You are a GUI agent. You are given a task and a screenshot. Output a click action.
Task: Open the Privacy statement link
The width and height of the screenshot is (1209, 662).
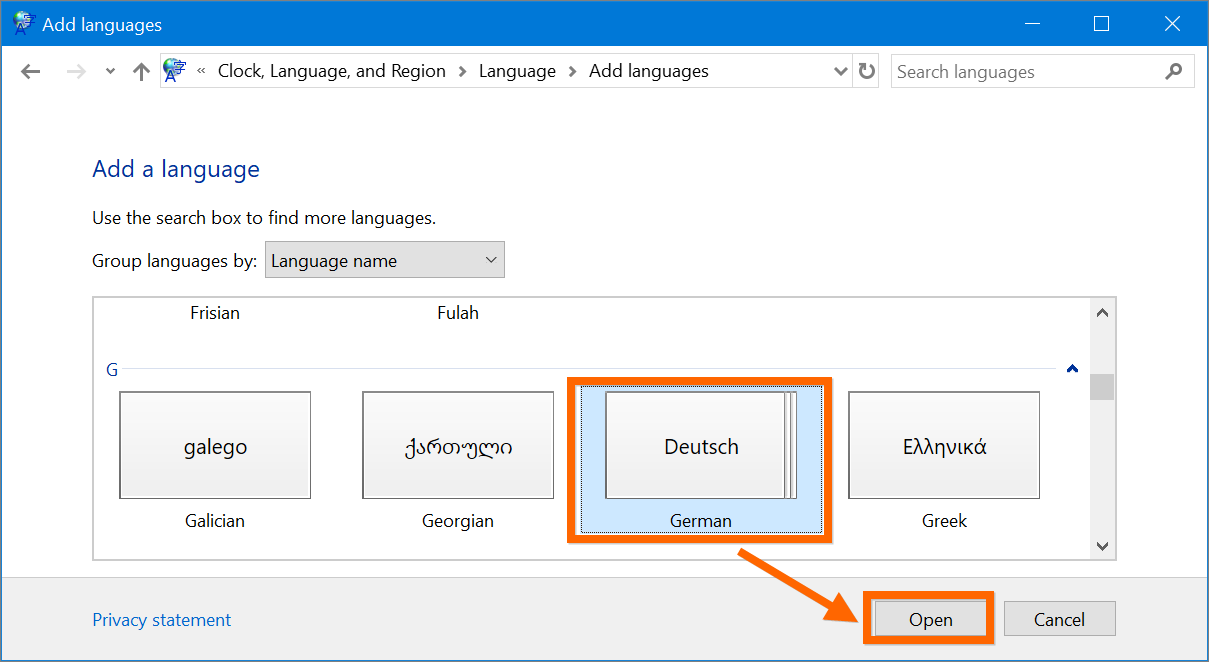coord(161,620)
